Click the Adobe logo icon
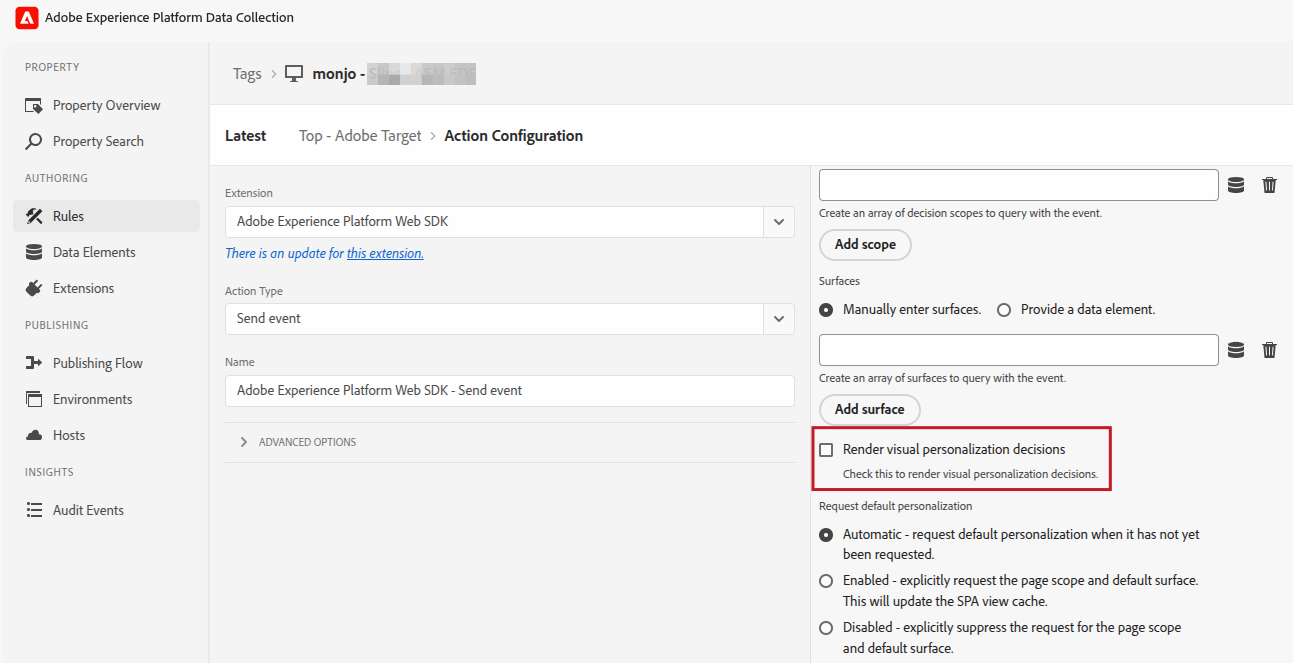 pos(27,17)
